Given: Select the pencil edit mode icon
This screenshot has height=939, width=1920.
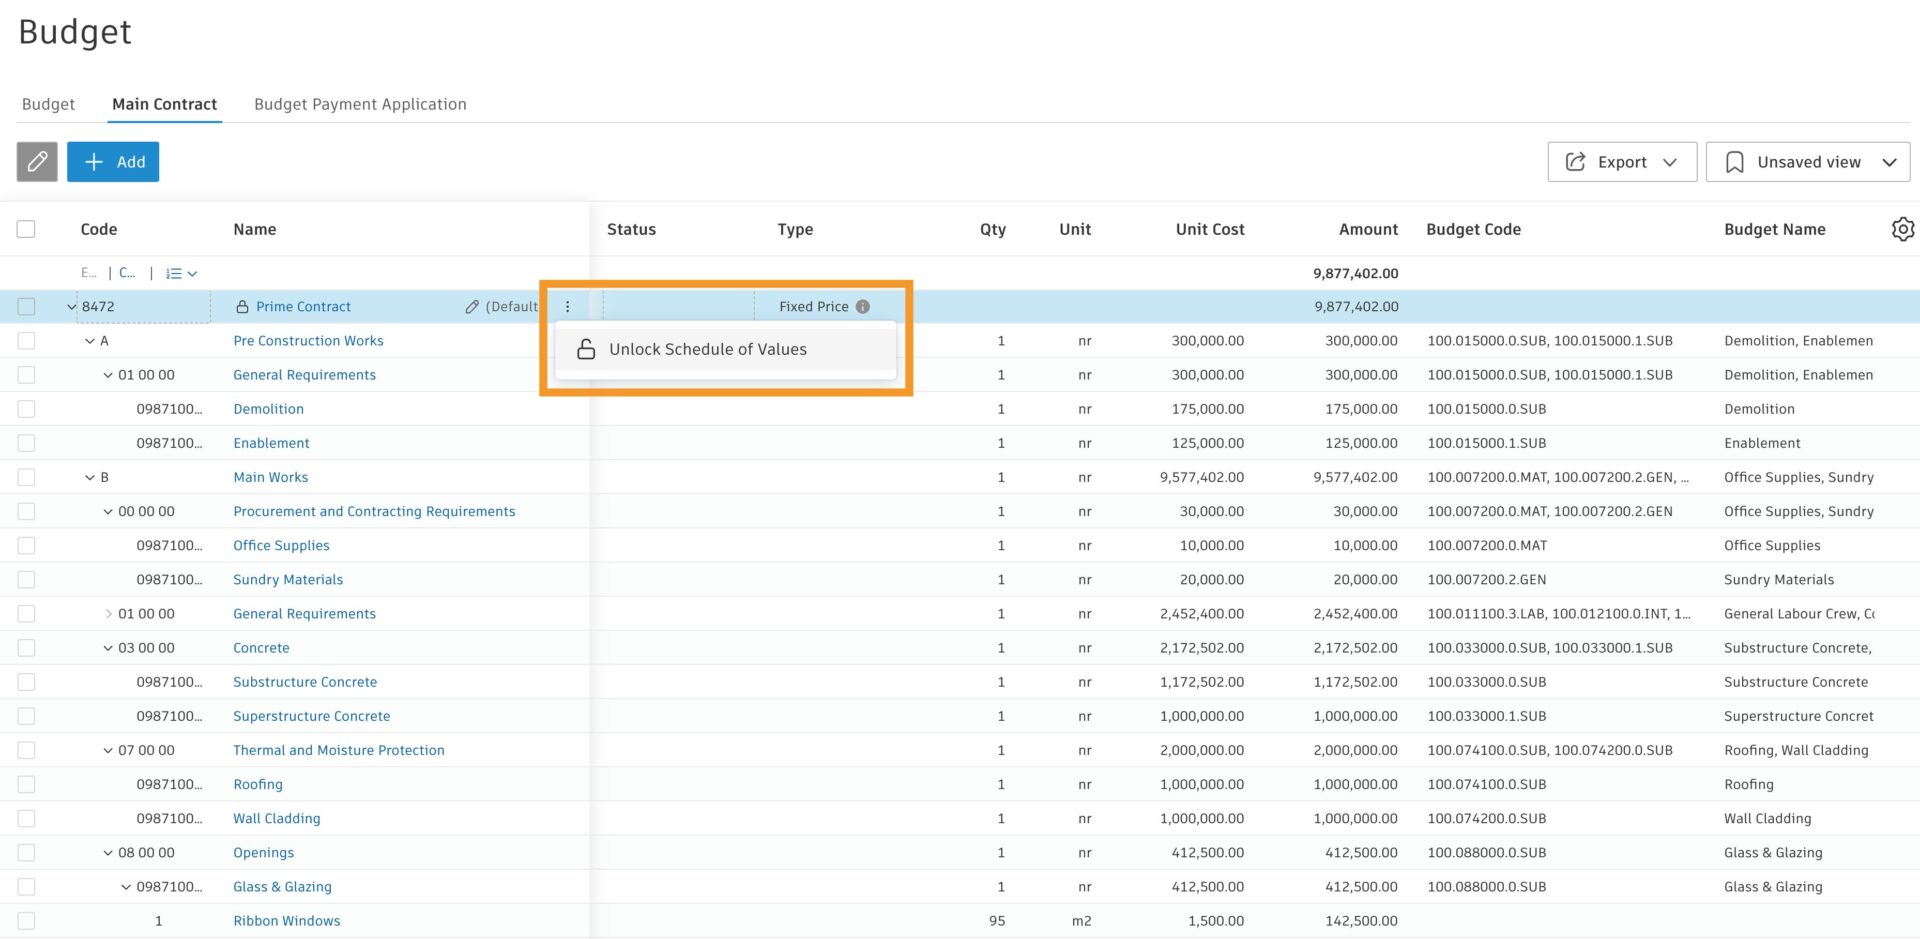Looking at the screenshot, I should pyautogui.click(x=37, y=161).
